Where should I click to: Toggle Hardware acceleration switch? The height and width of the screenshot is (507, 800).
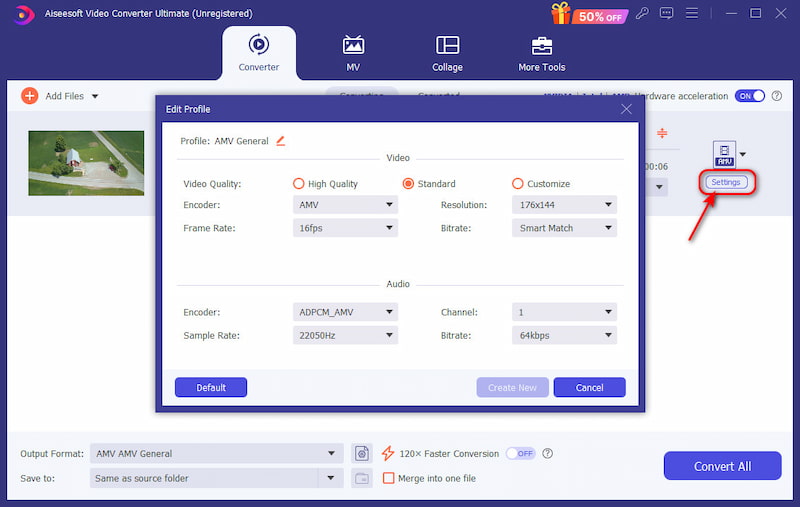pyautogui.click(x=749, y=96)
